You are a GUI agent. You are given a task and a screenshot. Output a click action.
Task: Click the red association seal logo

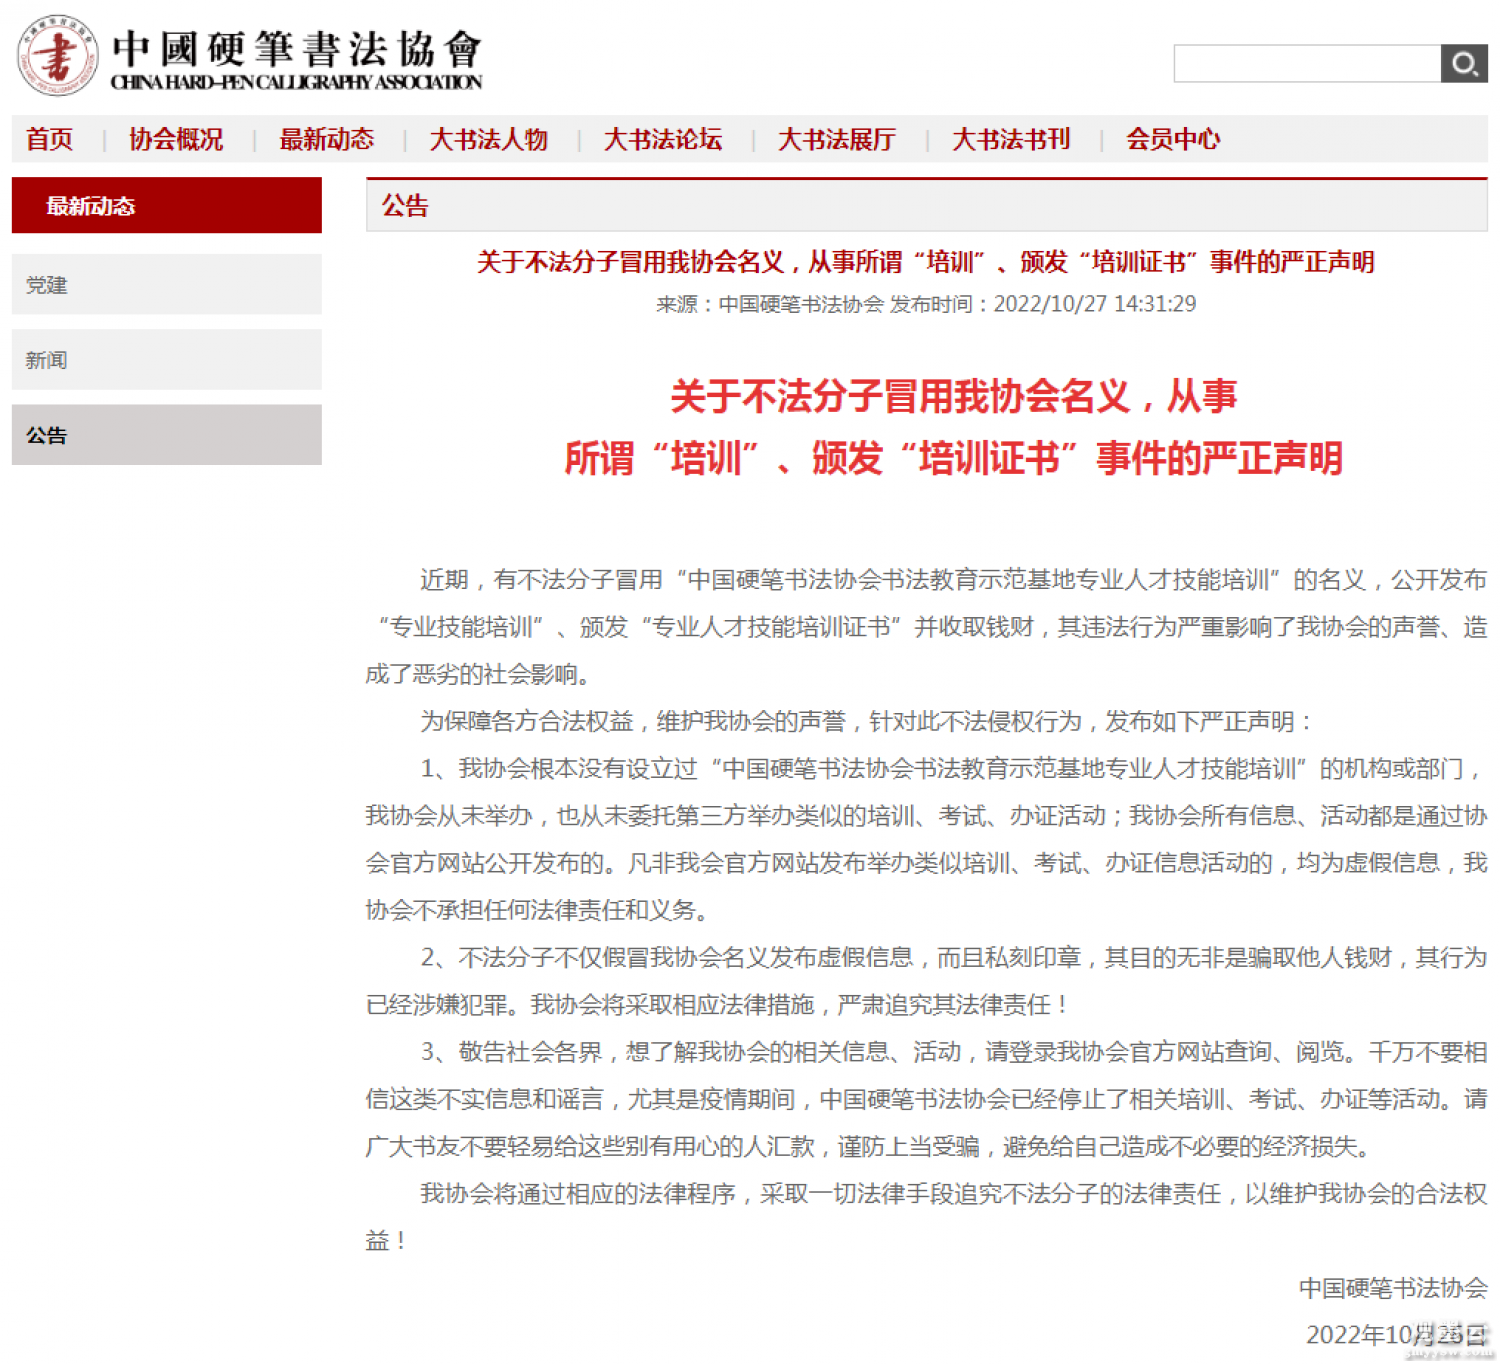coord(57,55)
